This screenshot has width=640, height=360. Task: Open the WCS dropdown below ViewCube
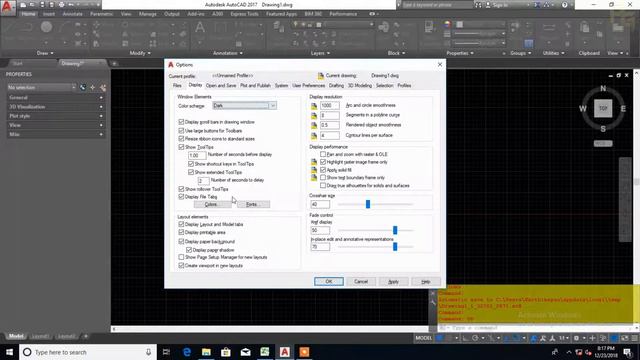point(603,144)
